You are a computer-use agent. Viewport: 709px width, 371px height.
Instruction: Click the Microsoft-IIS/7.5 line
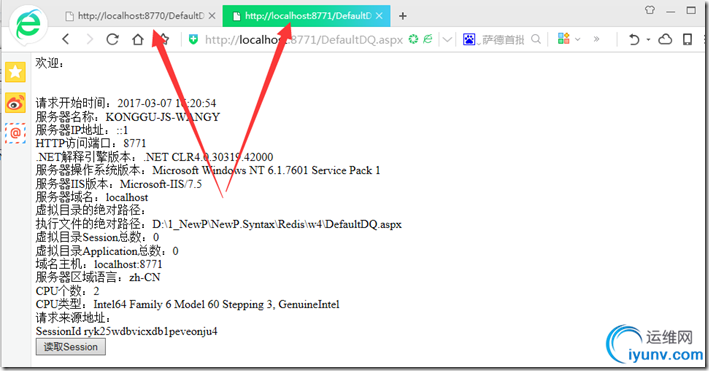pyautogui.click(x=118, y=184)
